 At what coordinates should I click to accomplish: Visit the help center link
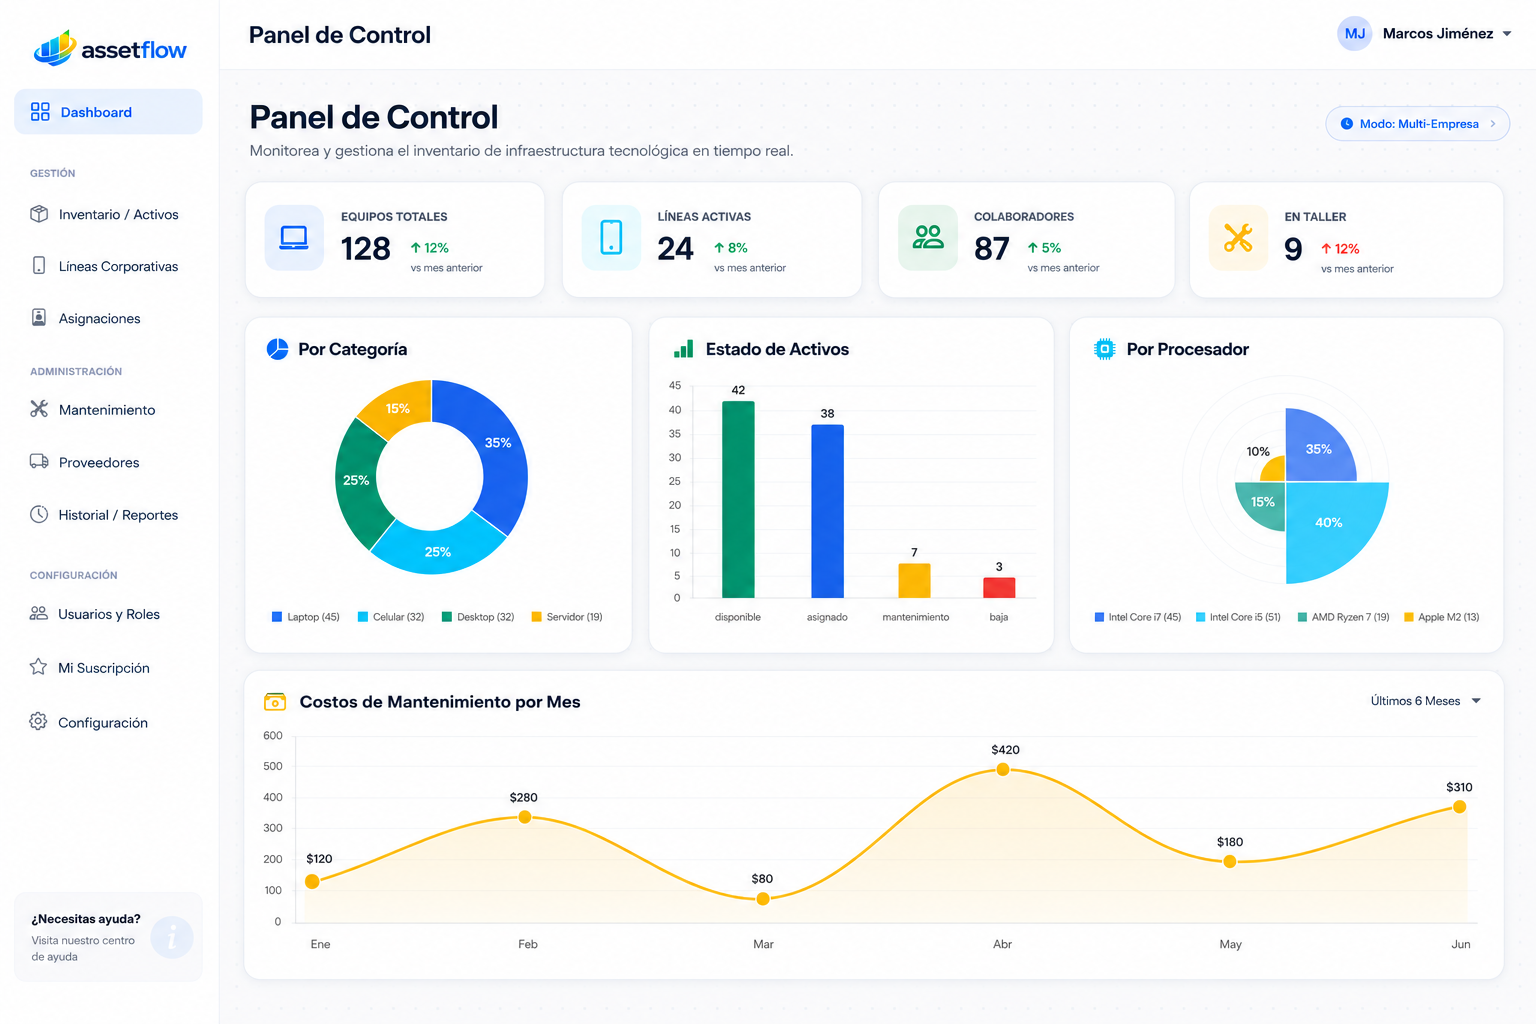pyautogui.click(x=83, y=948)
